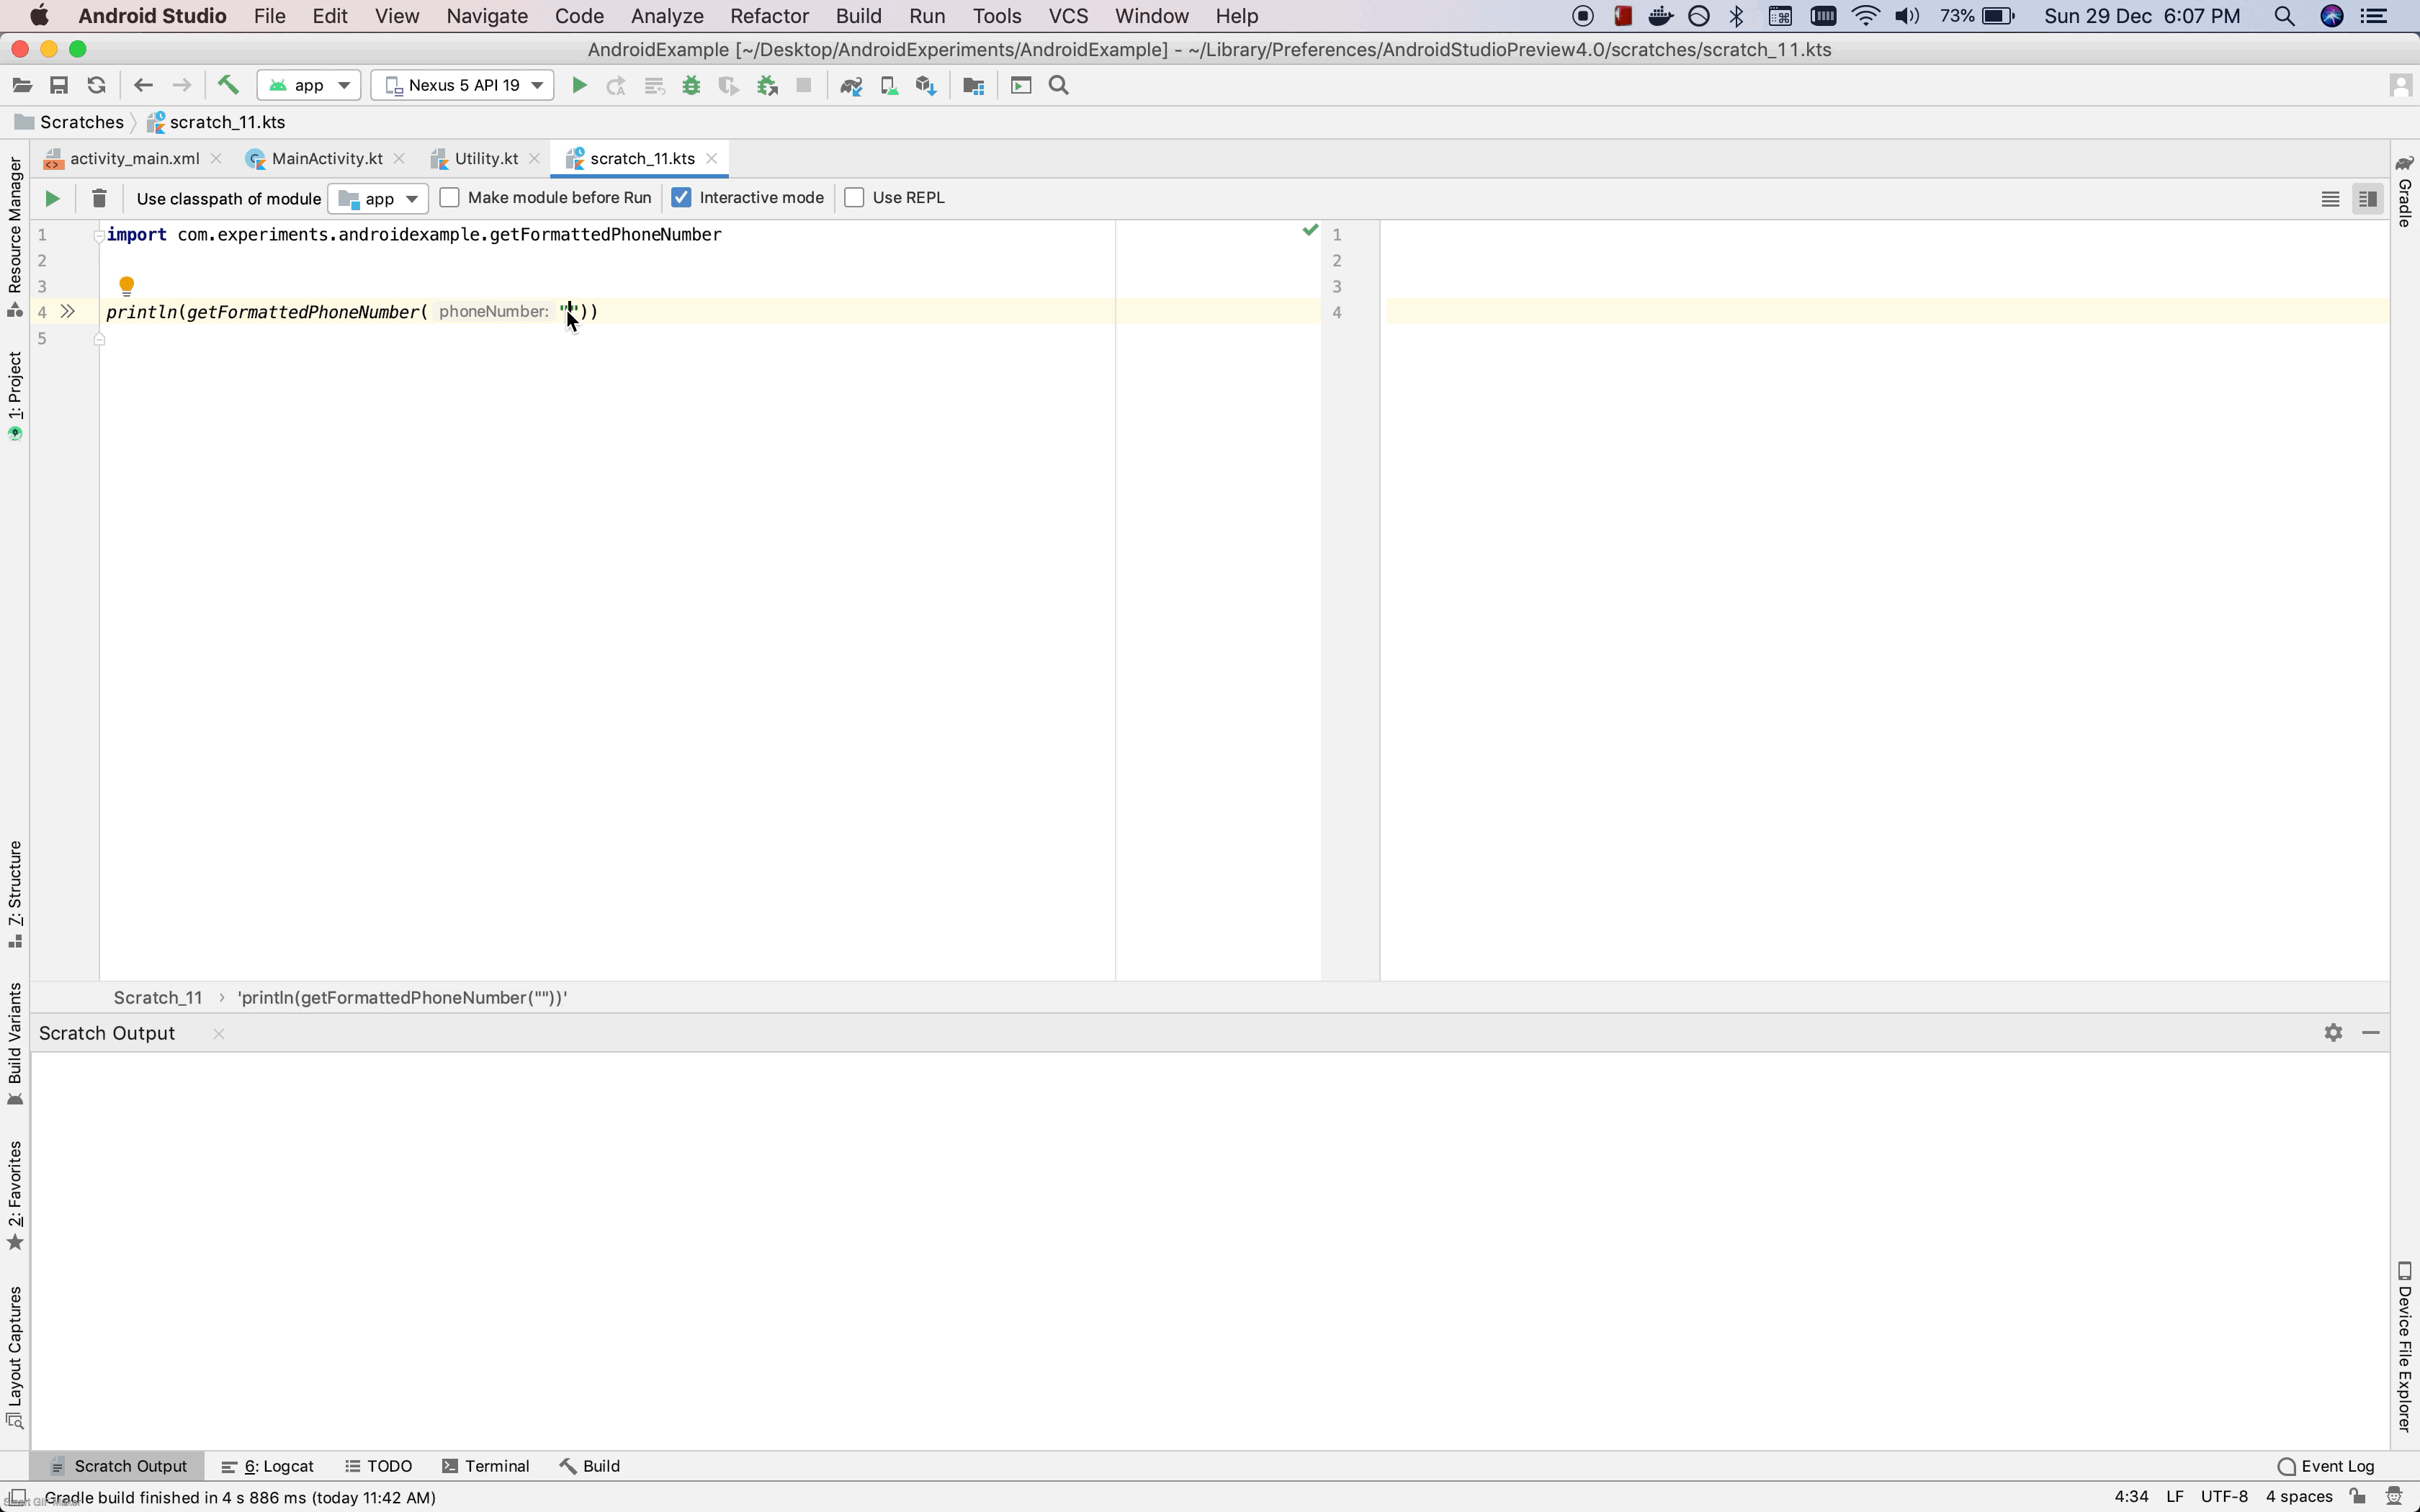The width and height of the screenshot is (2420, 1512).
Task: Enable the Make module before Run checkbox
Action: pos(450,198)
